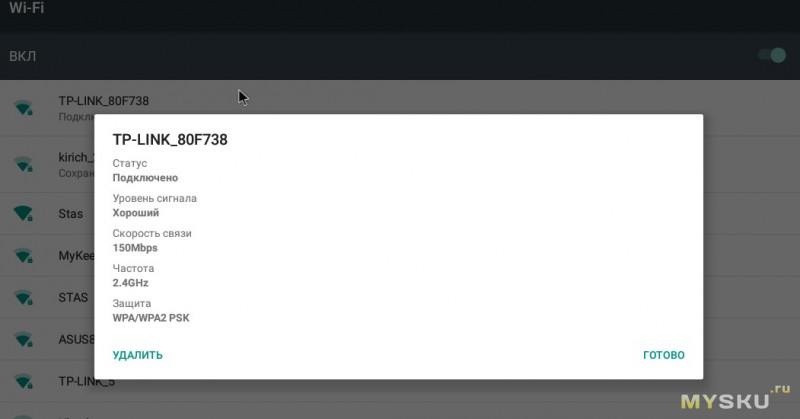Click the Stas network Wi-Fi signal icon

23,213
